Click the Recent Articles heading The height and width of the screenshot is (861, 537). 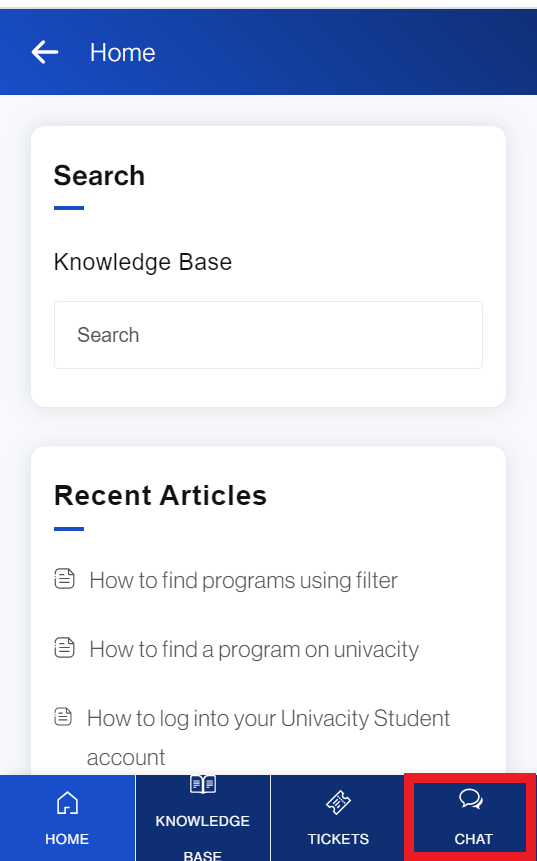click(160, 495)
